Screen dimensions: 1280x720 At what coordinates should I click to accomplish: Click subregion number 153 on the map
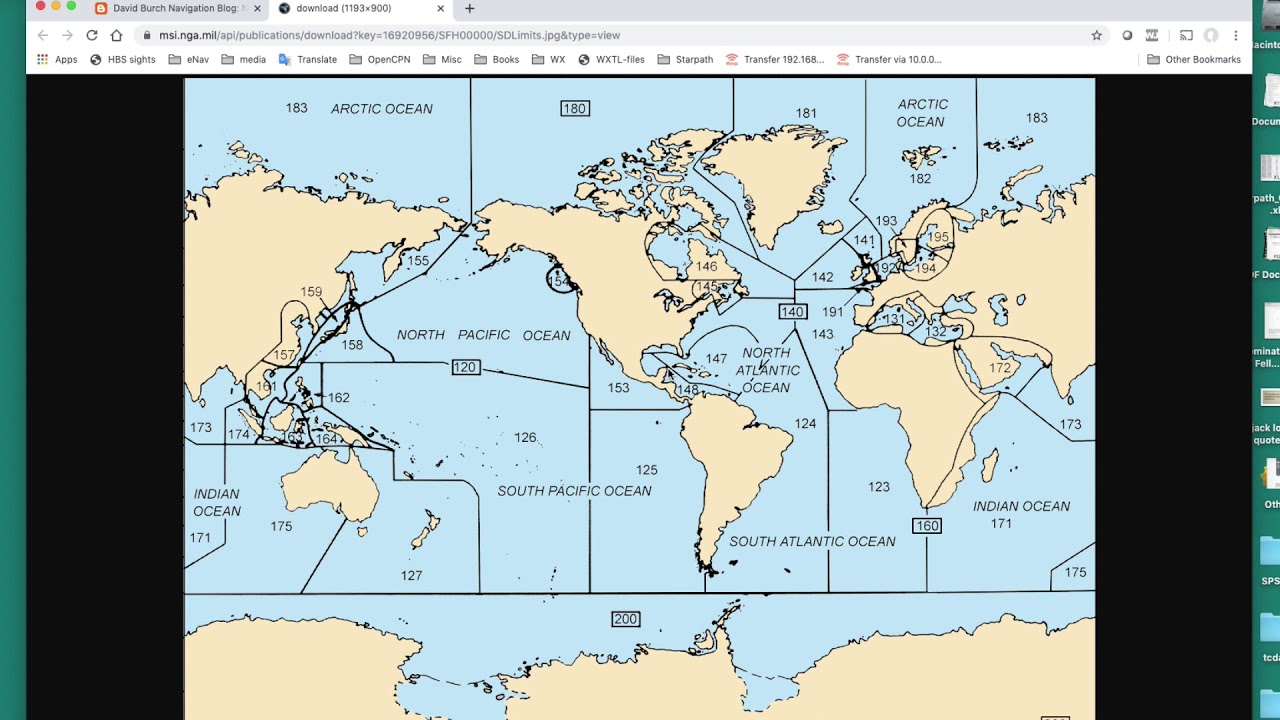[618, 387]
